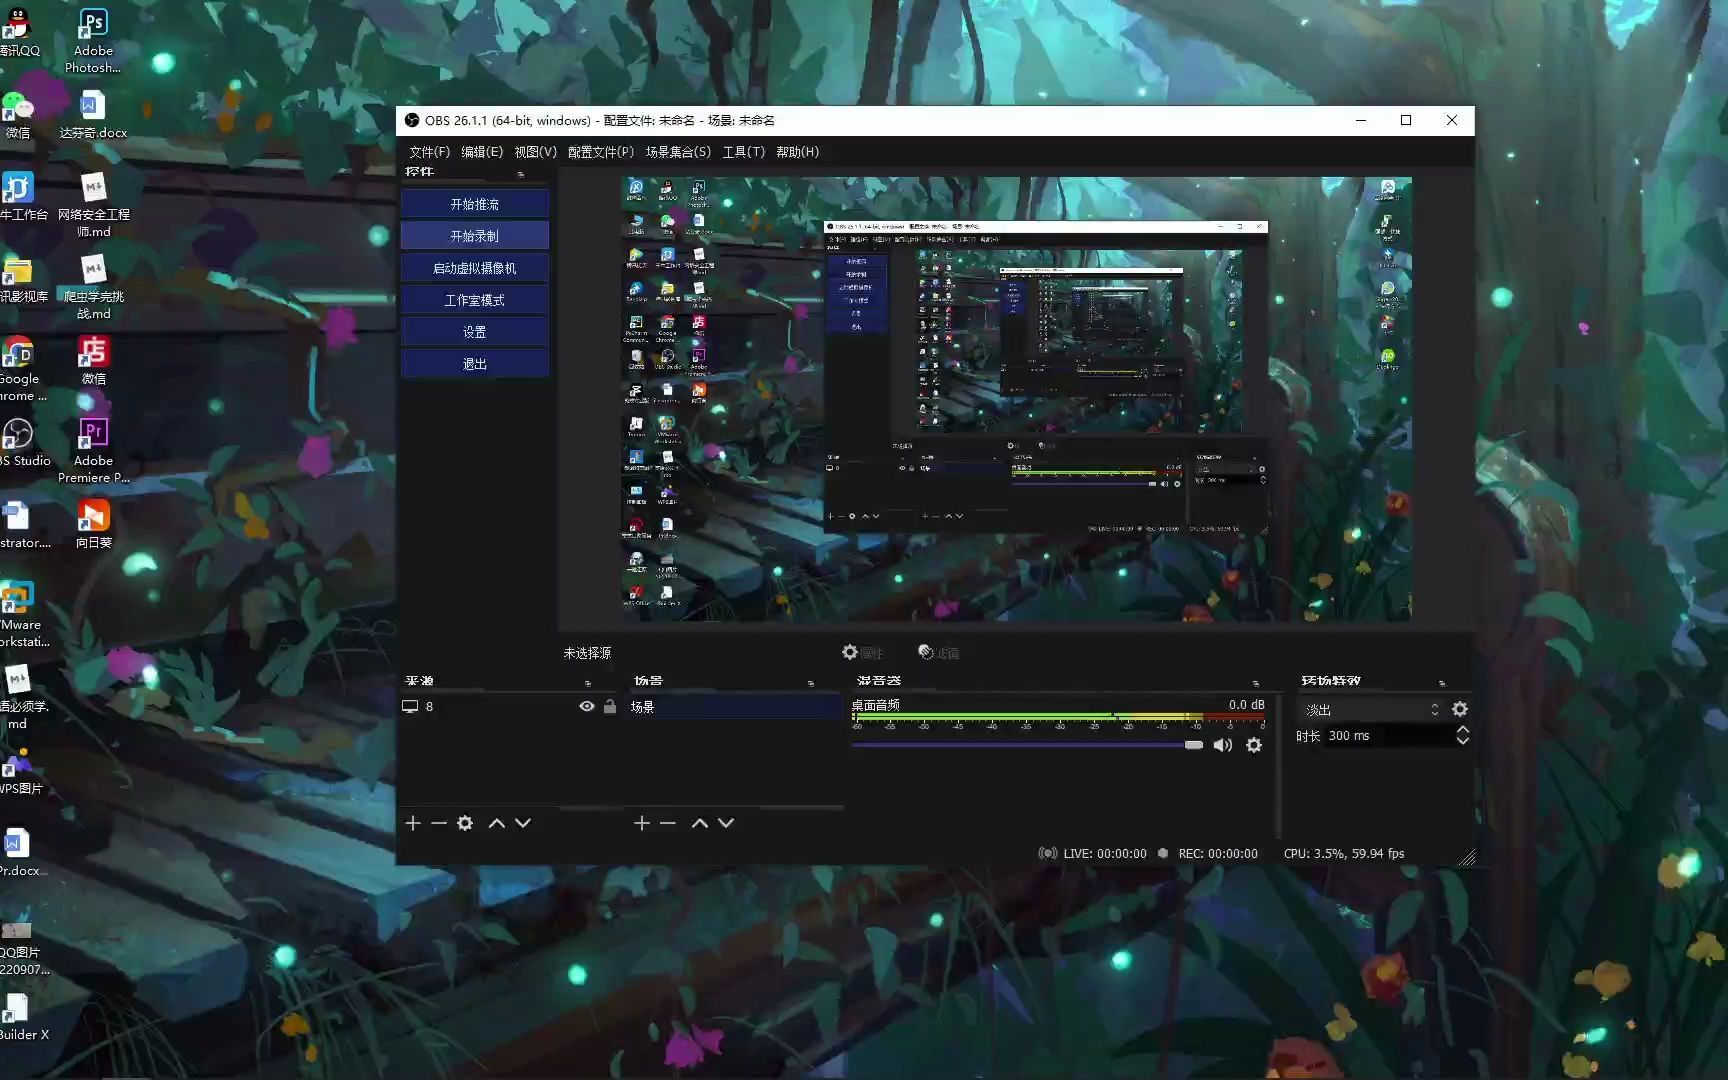
Task: Open 网络安全工程师.md desktop file
Action: (93, 205)
